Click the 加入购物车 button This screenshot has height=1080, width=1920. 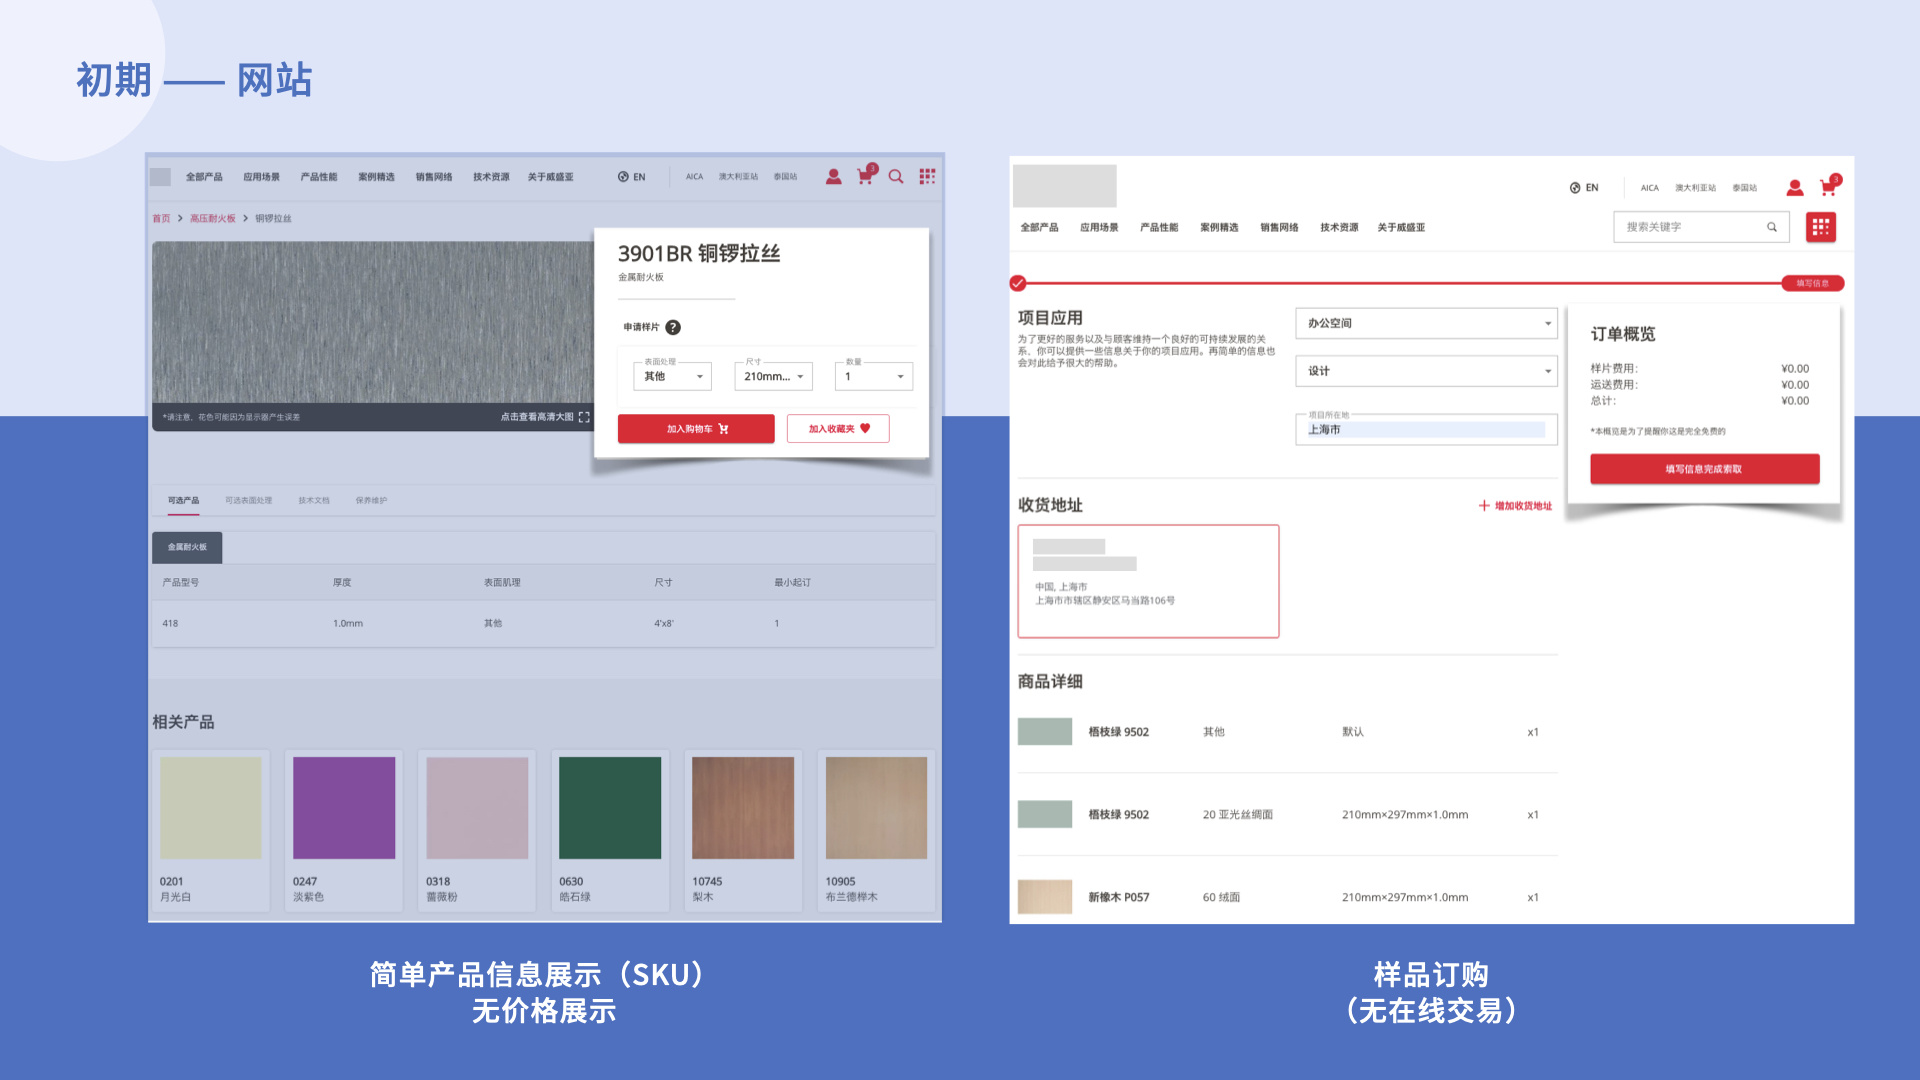click(x=696, y=428)
